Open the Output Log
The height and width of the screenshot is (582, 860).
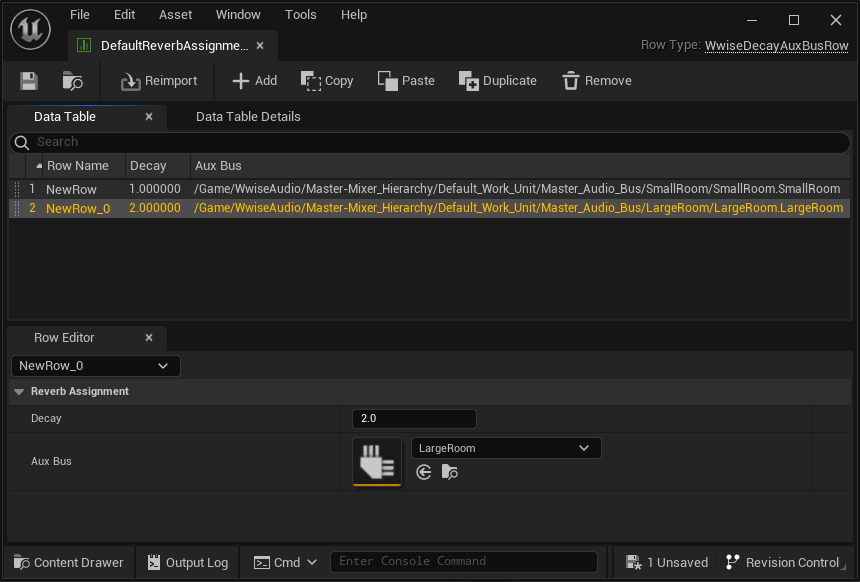point(187,562)
